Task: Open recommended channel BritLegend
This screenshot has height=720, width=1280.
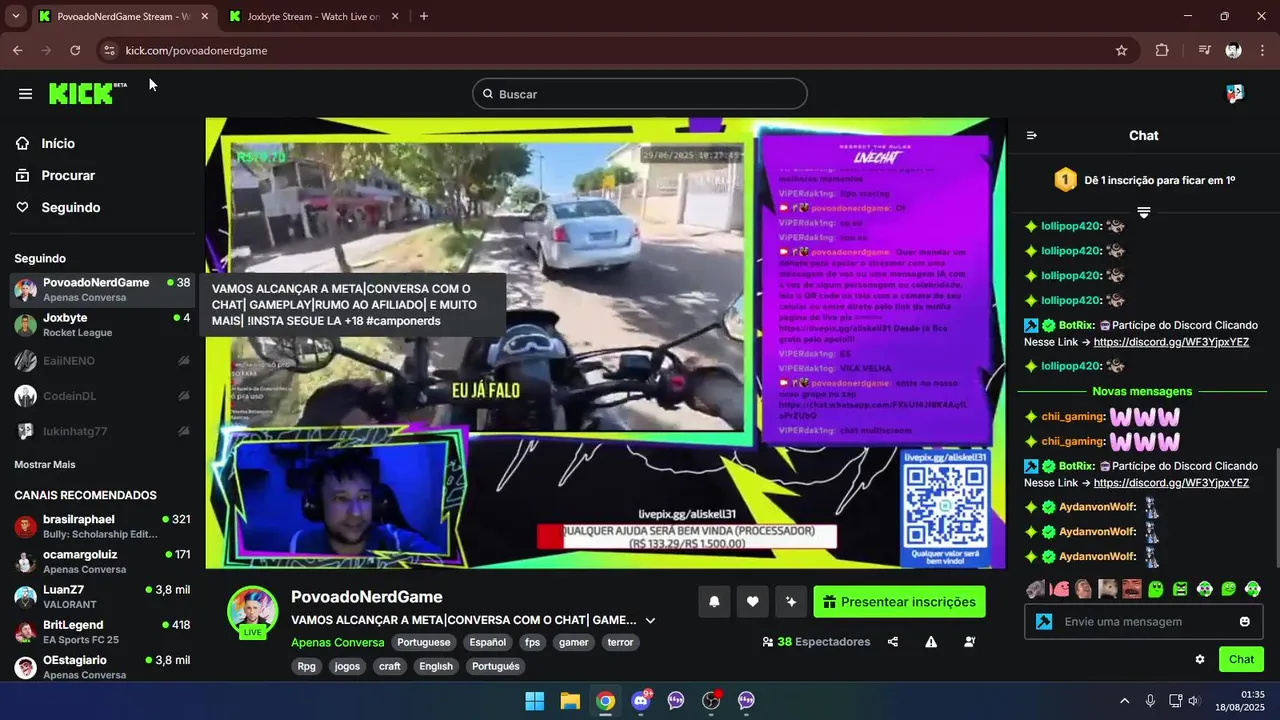Action: (100, 632)
